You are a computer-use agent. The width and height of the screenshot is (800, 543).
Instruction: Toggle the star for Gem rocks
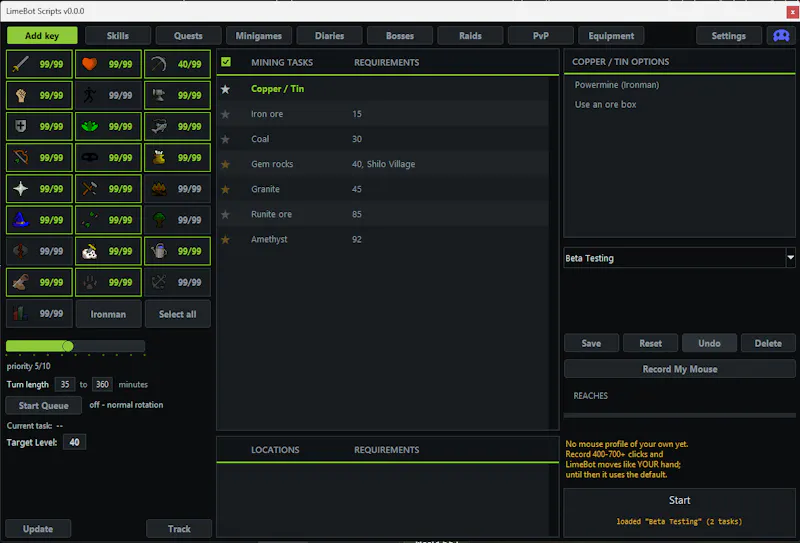coord(225,164)
